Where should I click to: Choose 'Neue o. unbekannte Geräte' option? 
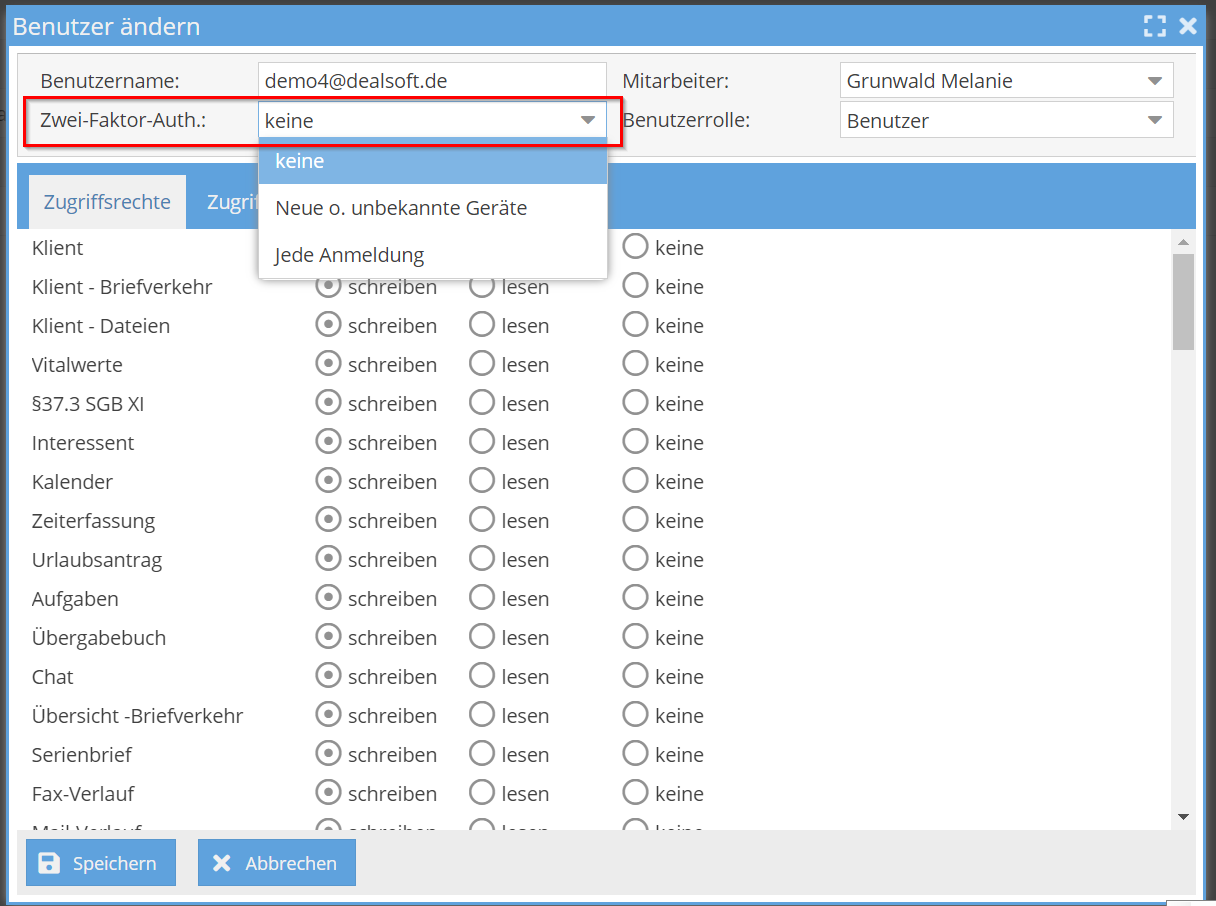[x=401, y=208]
